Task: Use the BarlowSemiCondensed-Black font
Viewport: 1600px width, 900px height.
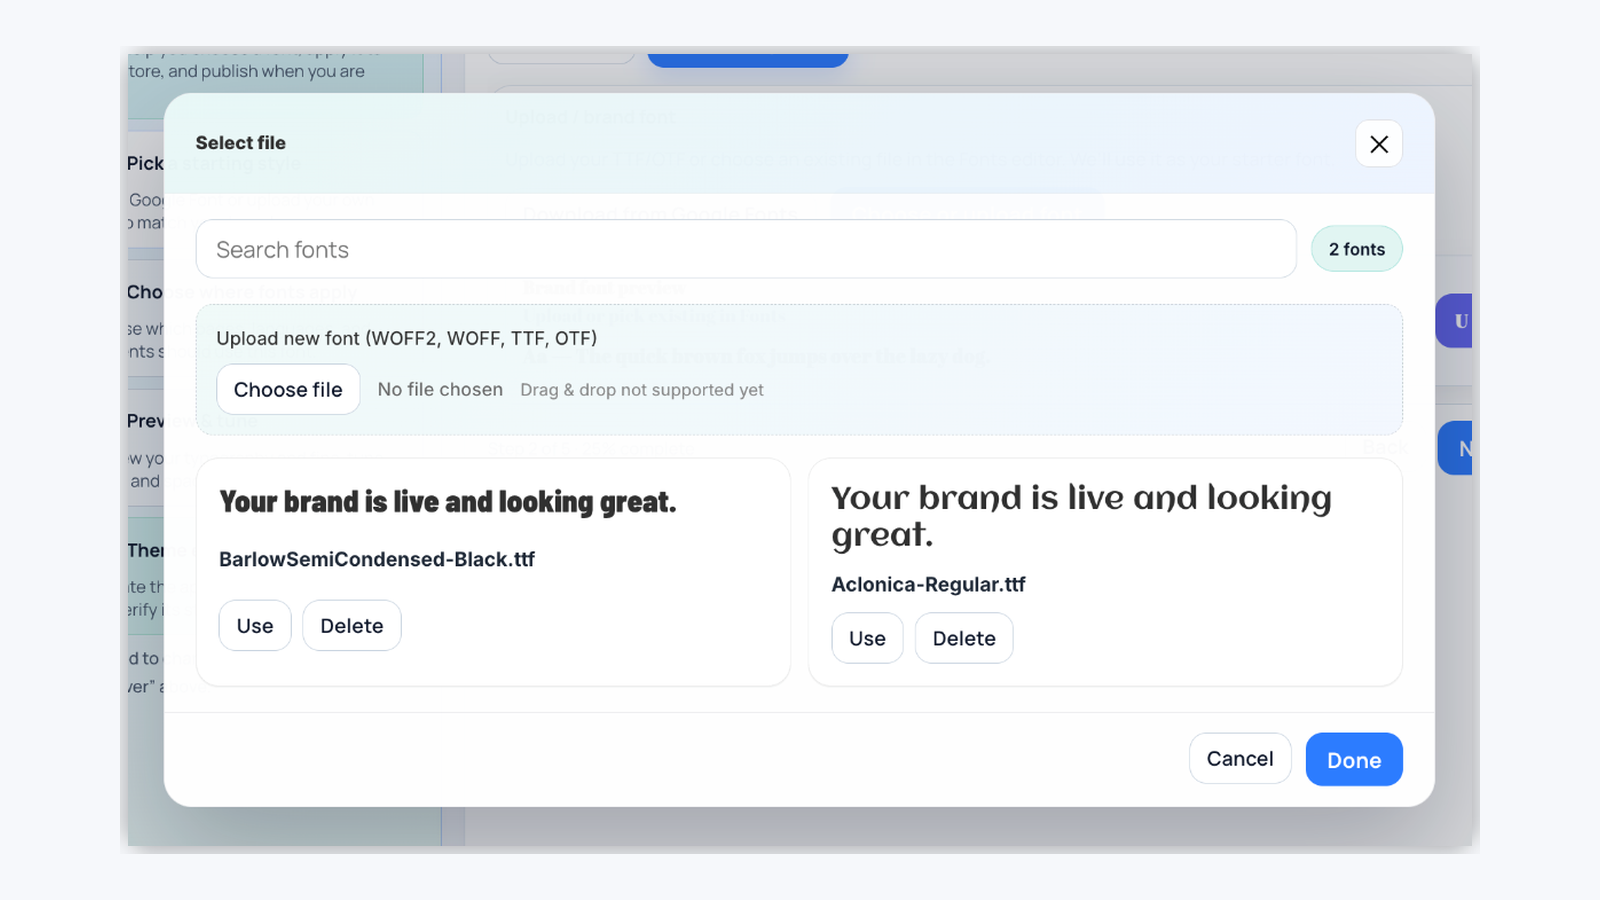Action: pyautogui.click(x=254, y=625)
